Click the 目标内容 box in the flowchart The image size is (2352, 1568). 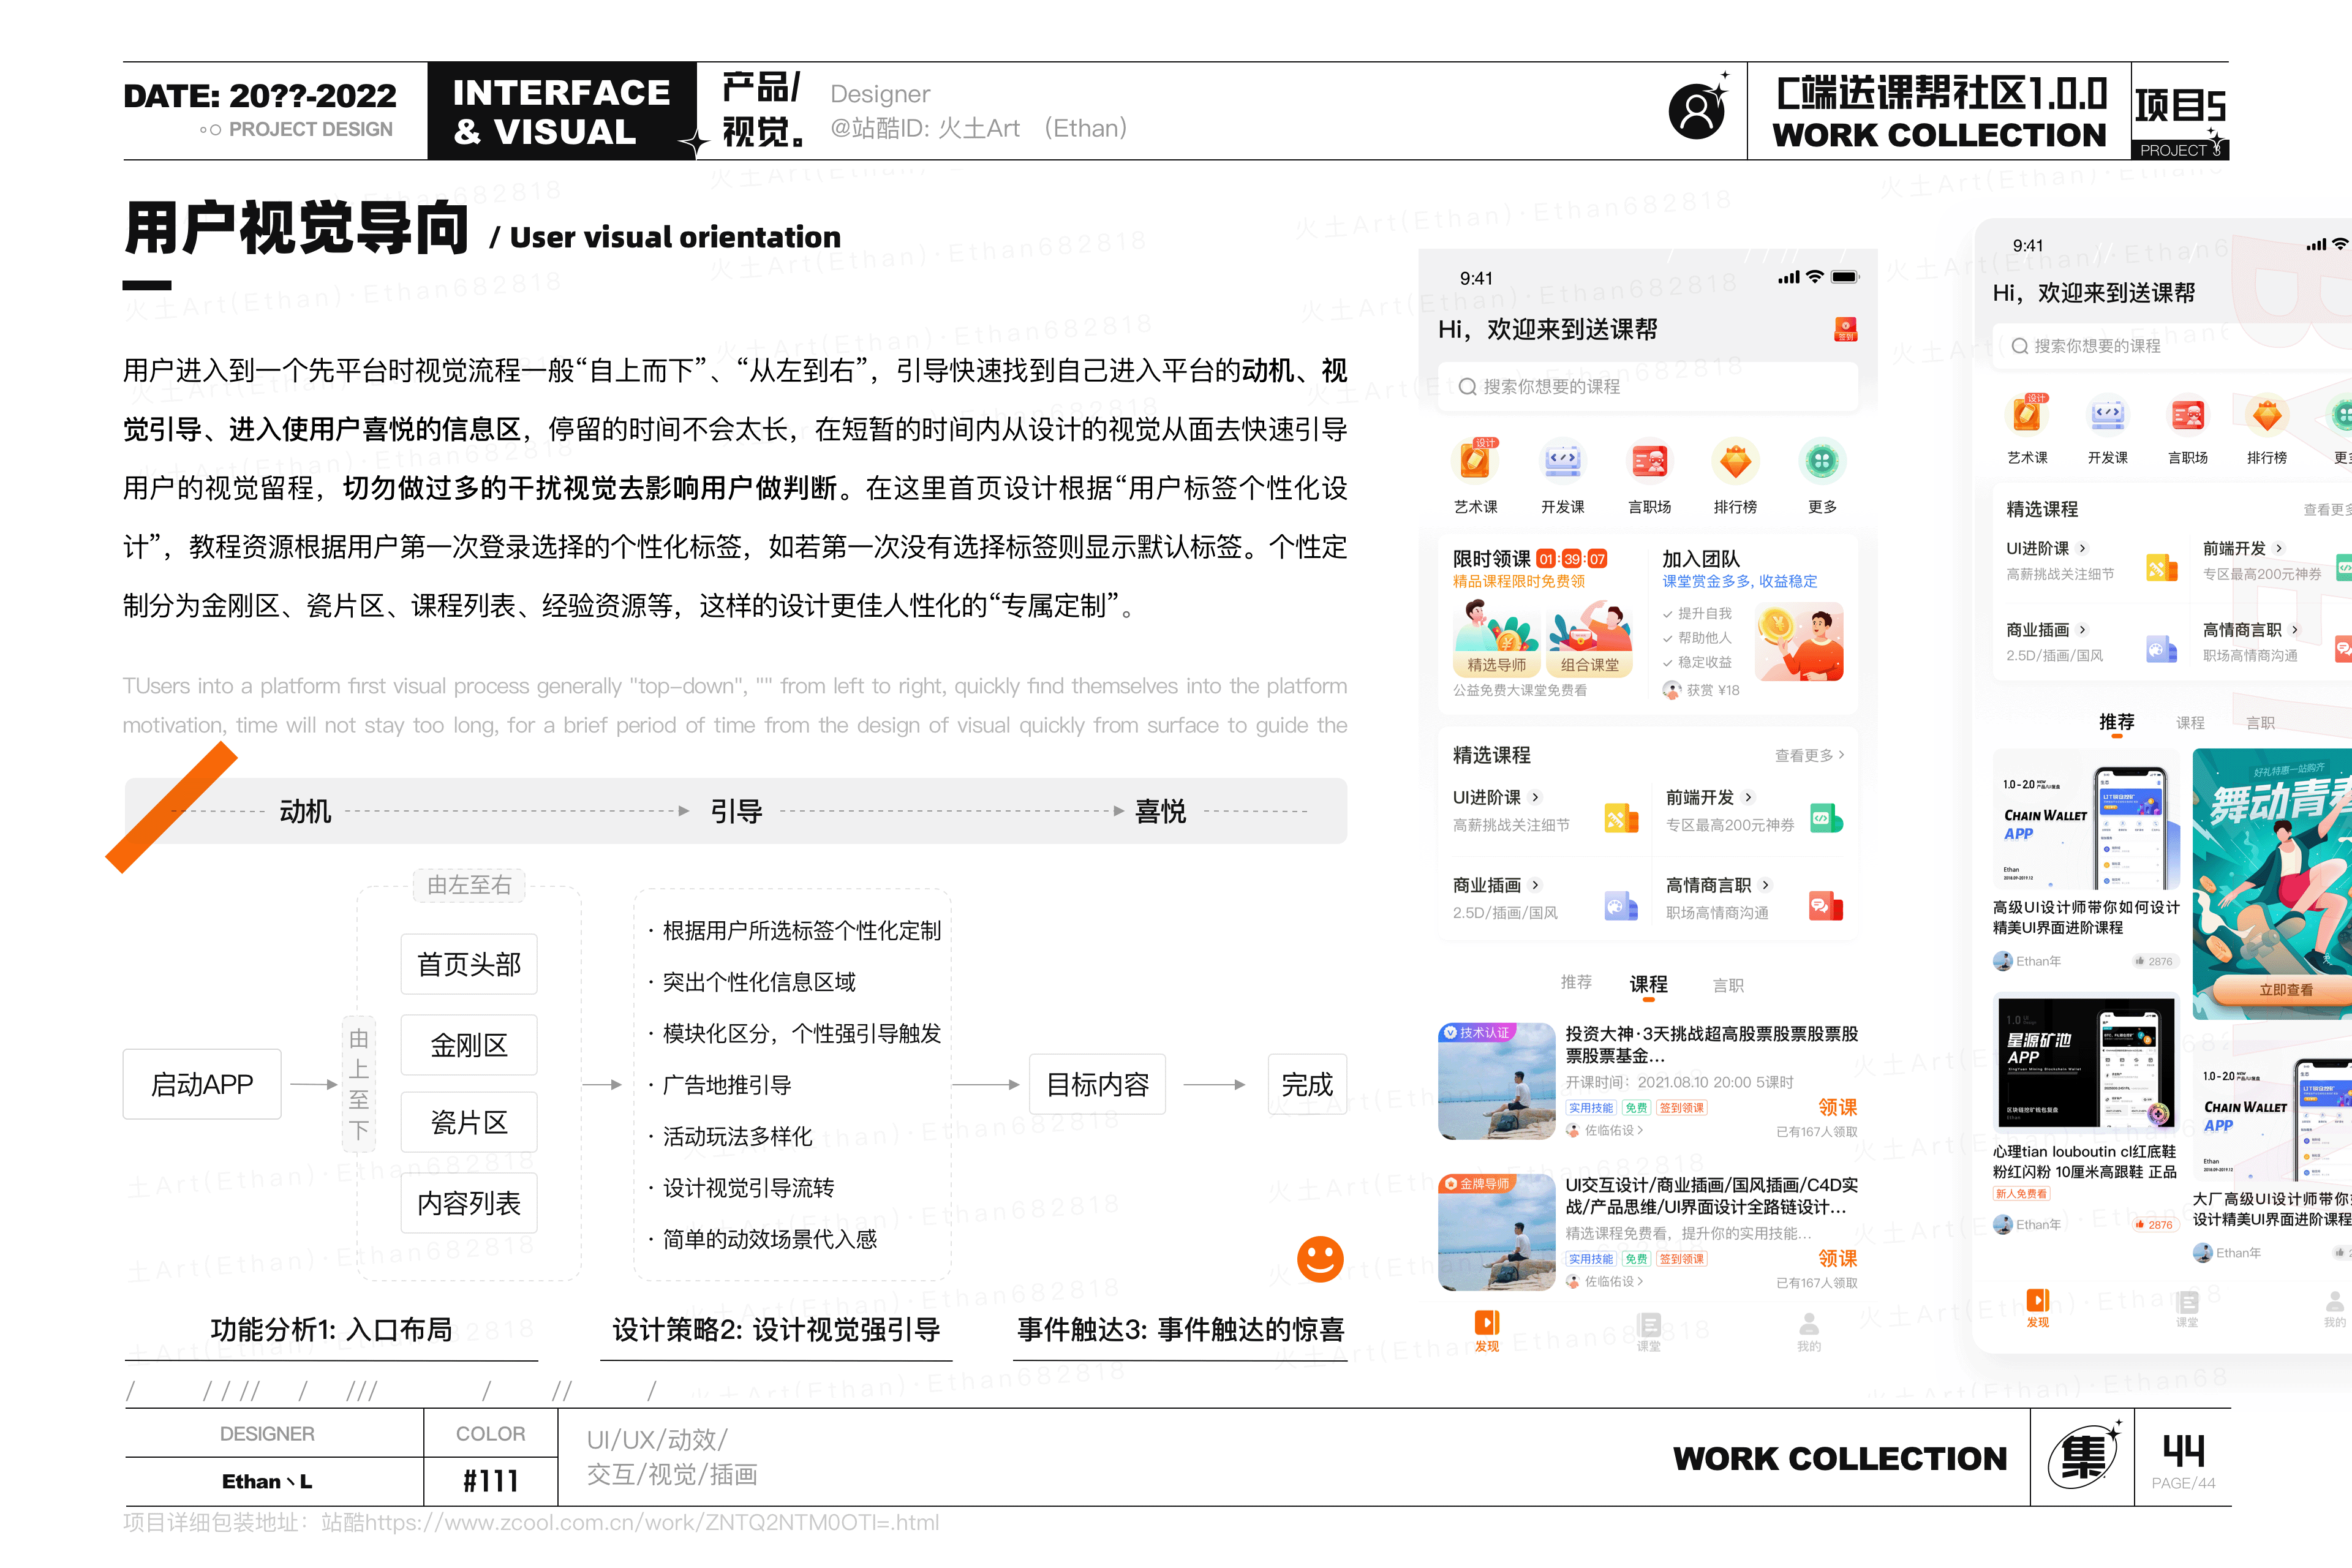[1097, 1084]
